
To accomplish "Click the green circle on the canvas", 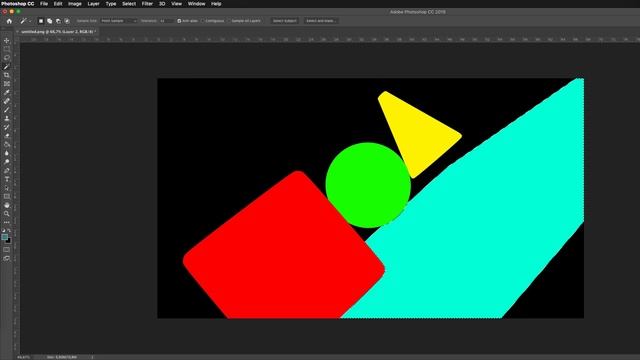I will pyautogui.click(x=368, y=185).
